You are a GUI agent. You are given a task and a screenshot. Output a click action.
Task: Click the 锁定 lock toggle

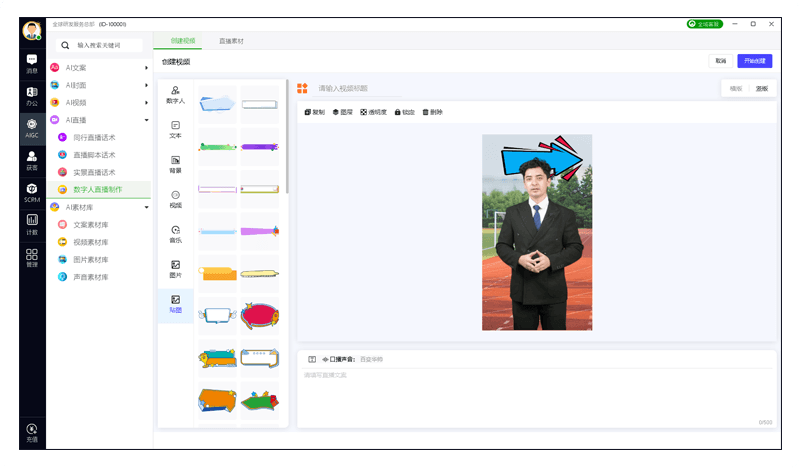point(405,112)
